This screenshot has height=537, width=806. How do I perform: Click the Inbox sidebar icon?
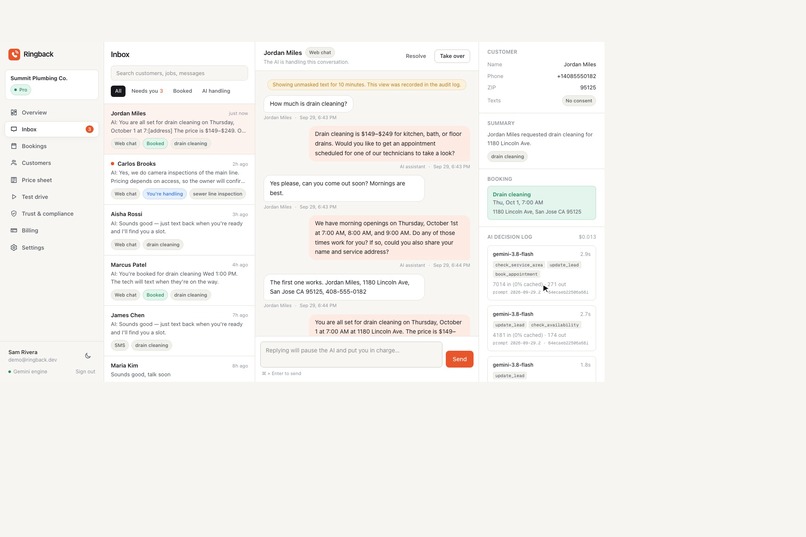[x=14, y=129]
